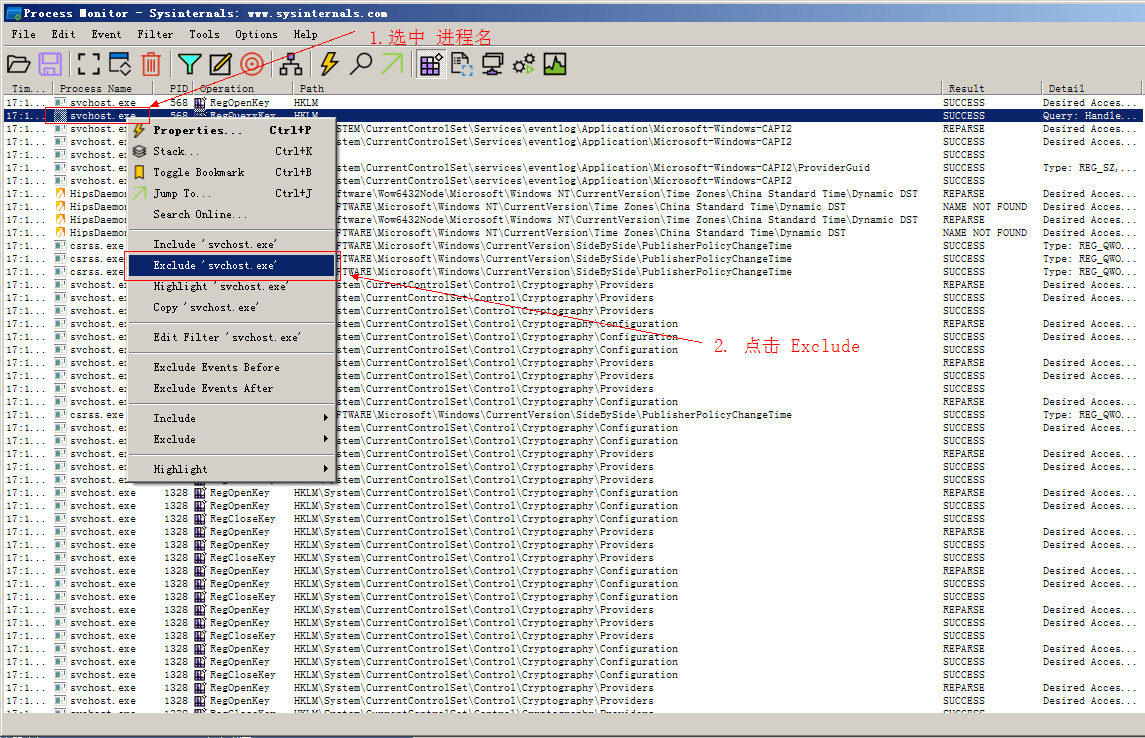Toggle Show File System Activity button
Viewport: 1145px width, 738px height.
(x=462, y=64)
